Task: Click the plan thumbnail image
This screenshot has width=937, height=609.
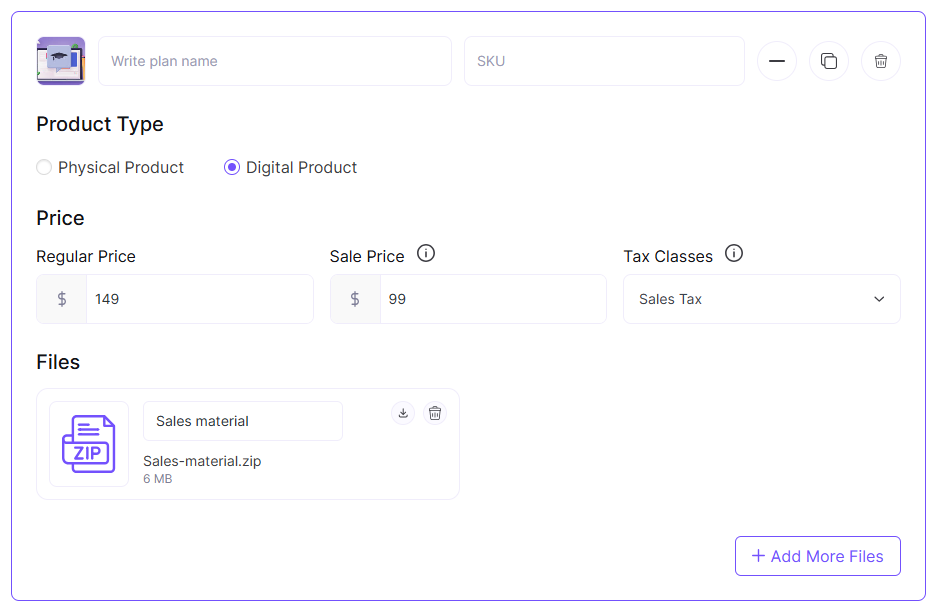Action: (x=61, y=61)
